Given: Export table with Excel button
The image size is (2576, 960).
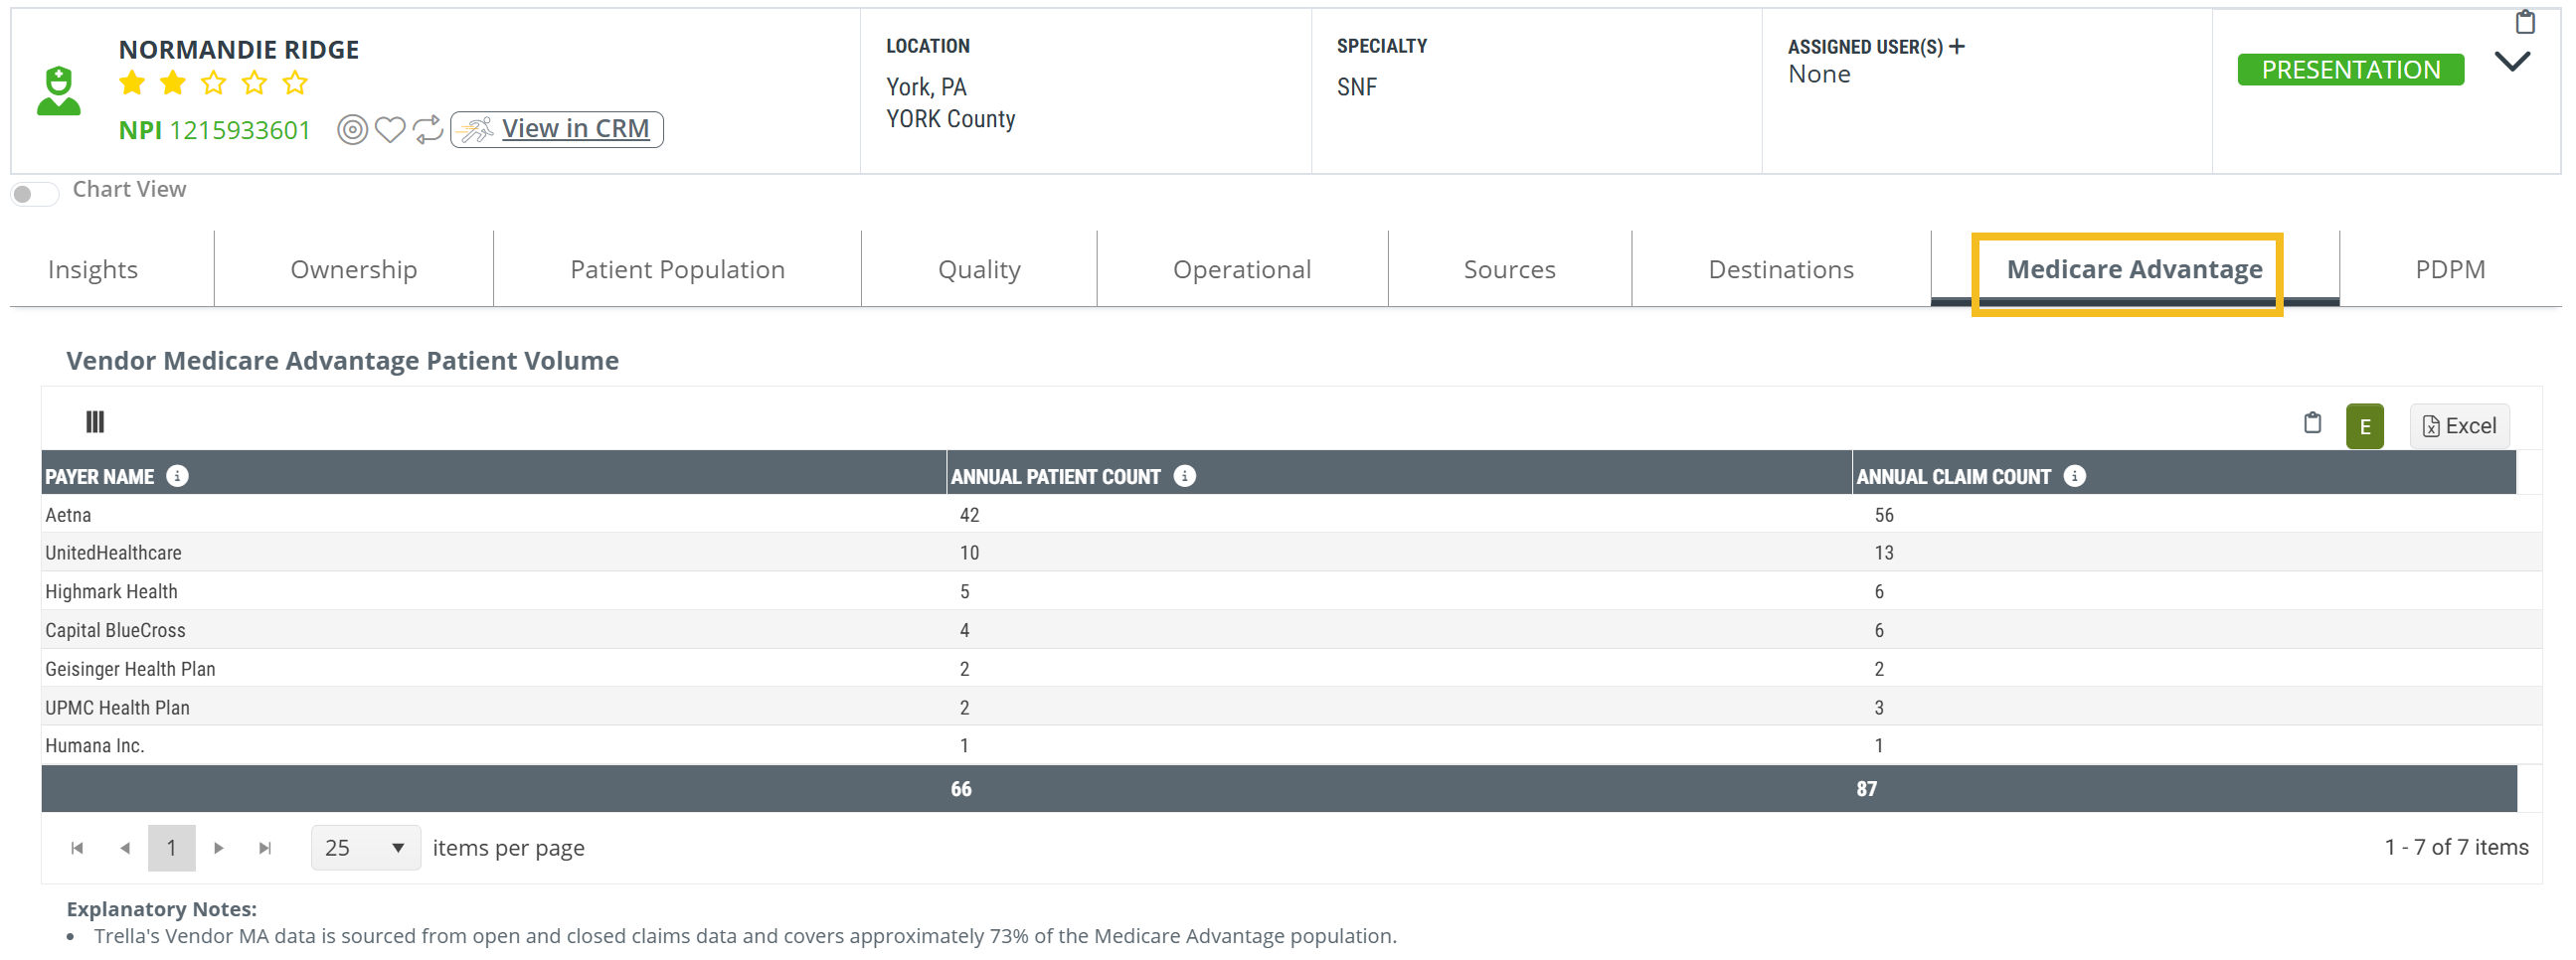Looking at the screenshot, I should pos(2459,426).
